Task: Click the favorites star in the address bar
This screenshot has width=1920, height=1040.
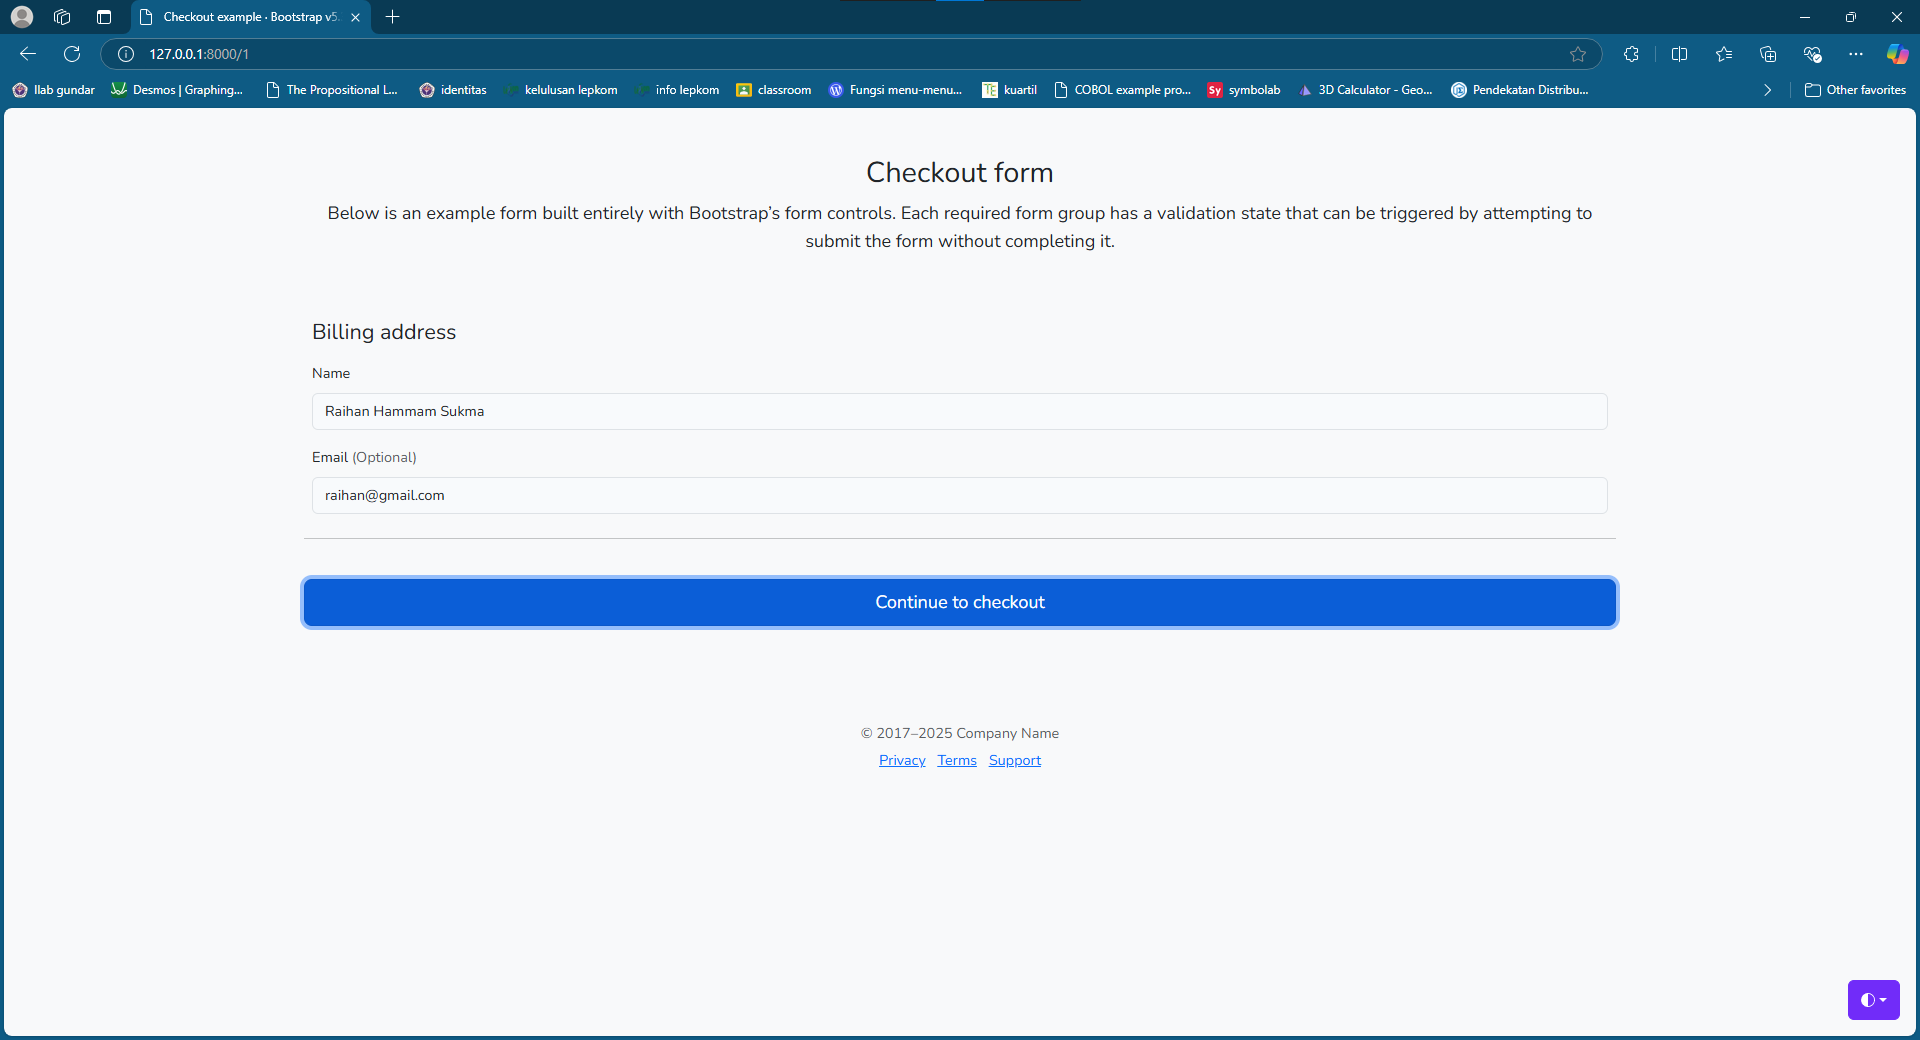Action: pyautogui.click(x=1579, y=54)
